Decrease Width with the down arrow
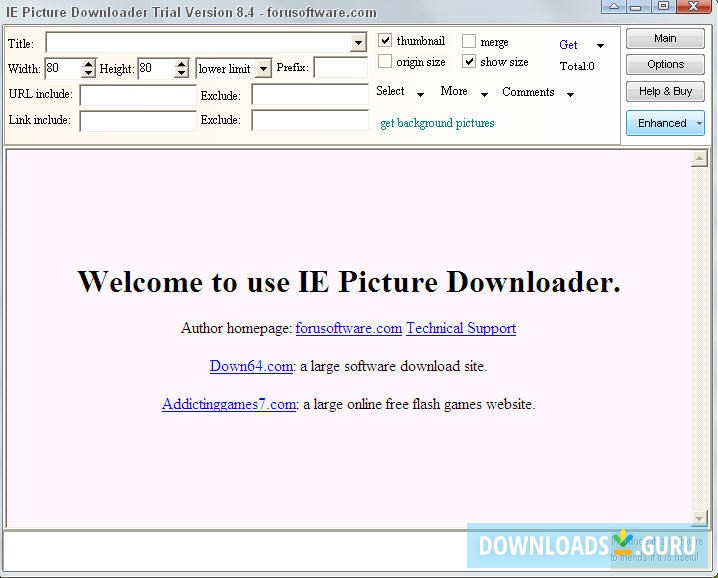Screen dimensions: 718x578 tap(88, 73)
